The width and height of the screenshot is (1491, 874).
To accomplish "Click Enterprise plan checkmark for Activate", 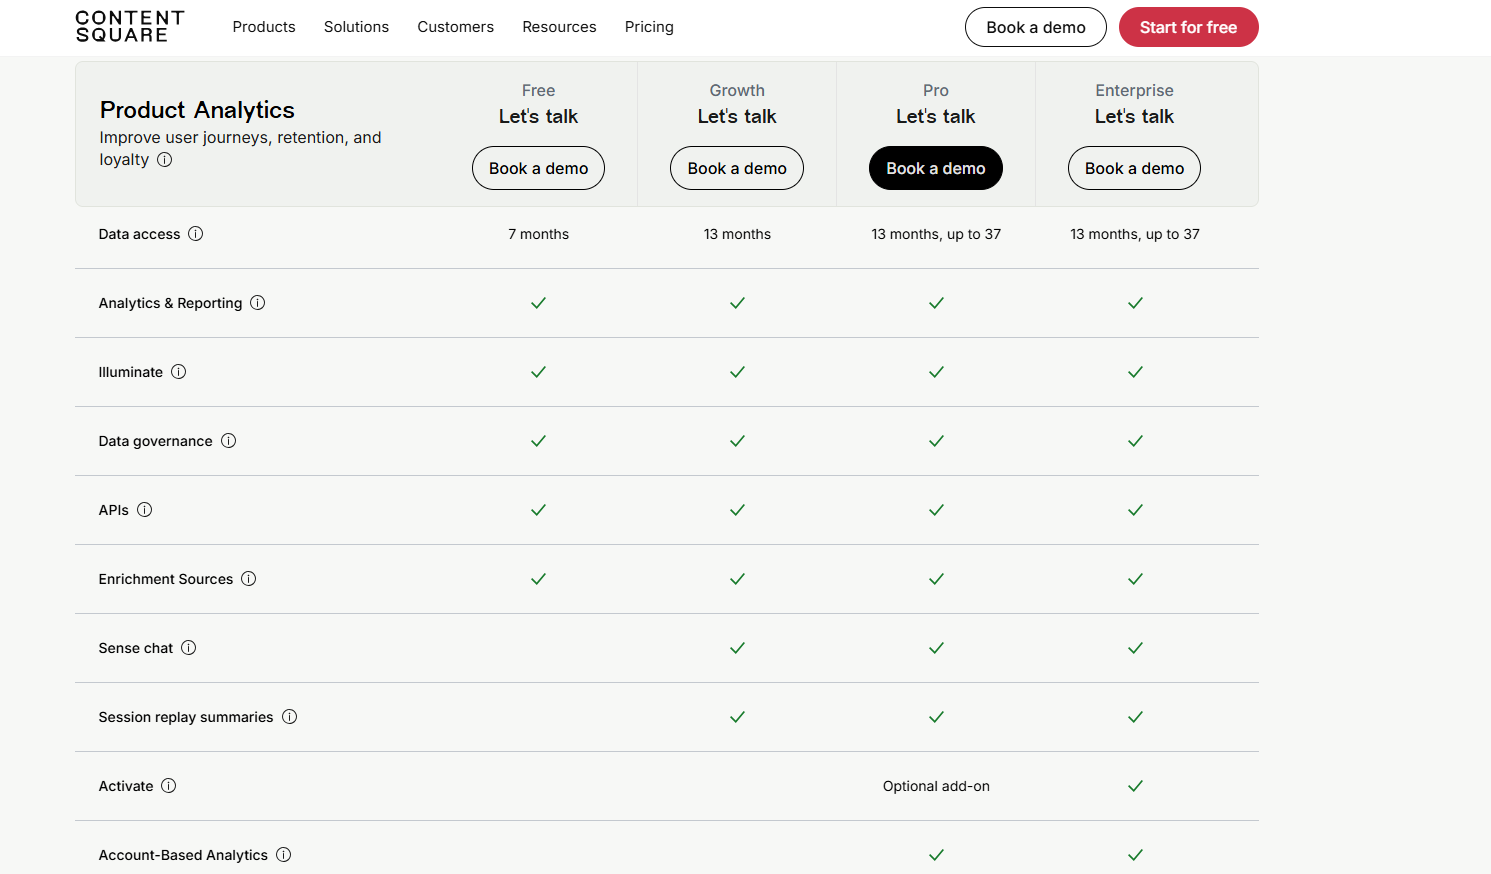I will [x=1135, y=786].
